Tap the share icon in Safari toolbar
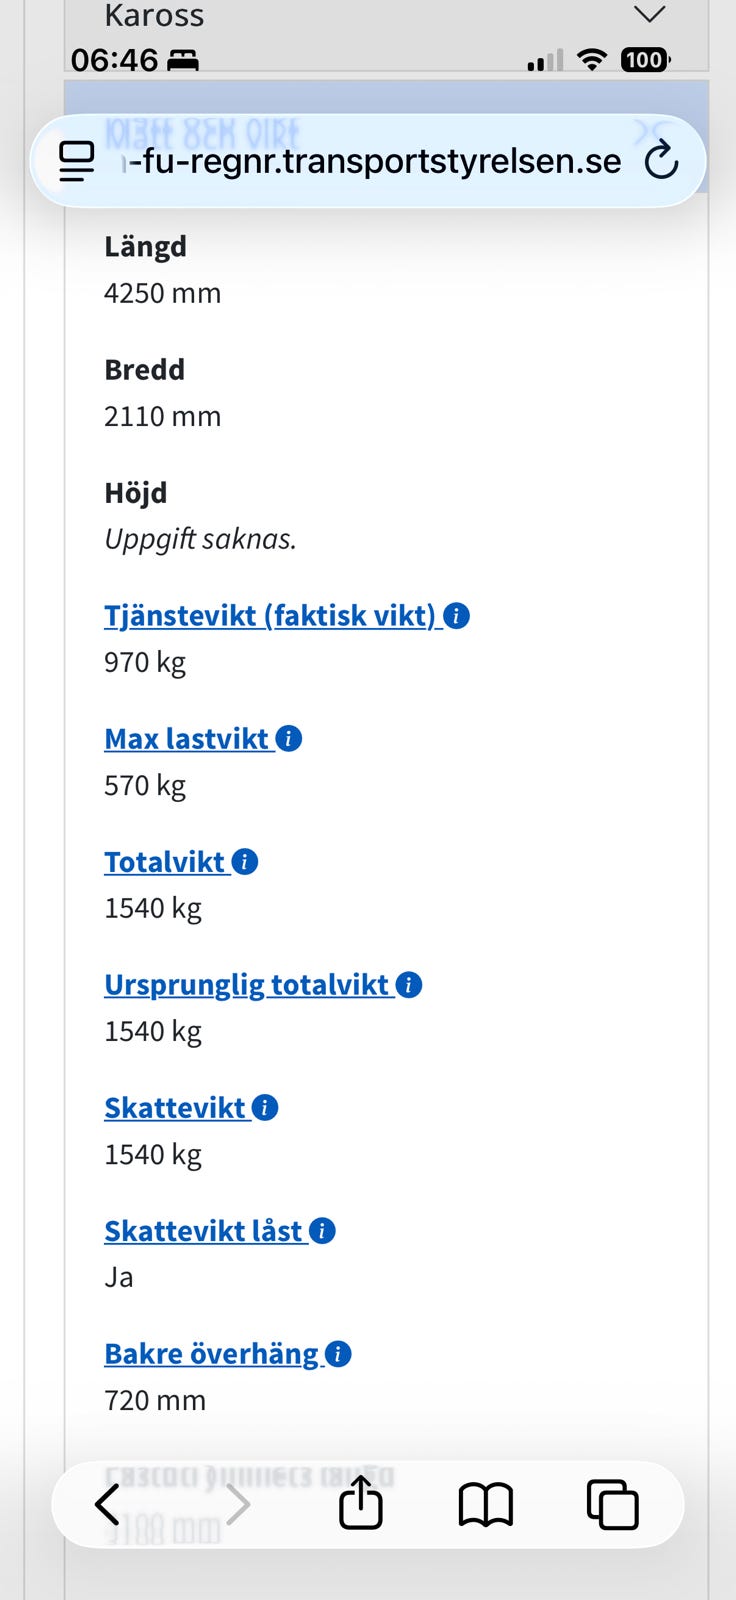This screenshot has width=736, height=1600. point(360,1503)
